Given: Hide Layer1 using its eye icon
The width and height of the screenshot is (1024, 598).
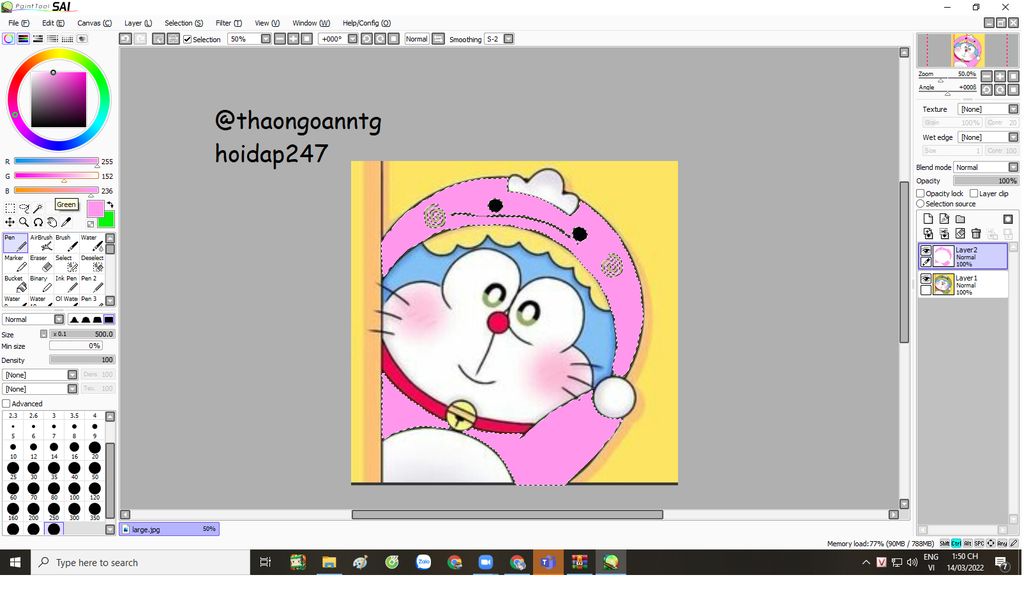Looking at the screenshot, I should (925, 279).
